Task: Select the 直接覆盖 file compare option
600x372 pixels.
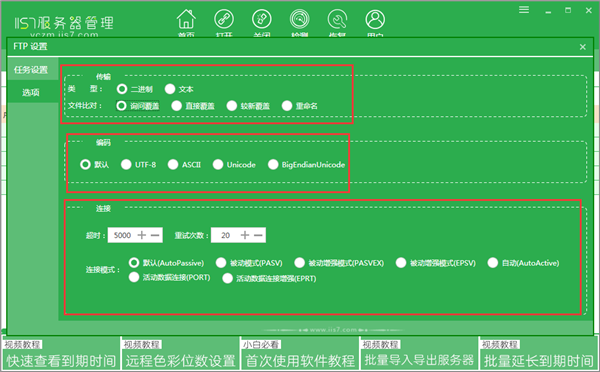Action: pyautogui.click(x=193, y=106)
